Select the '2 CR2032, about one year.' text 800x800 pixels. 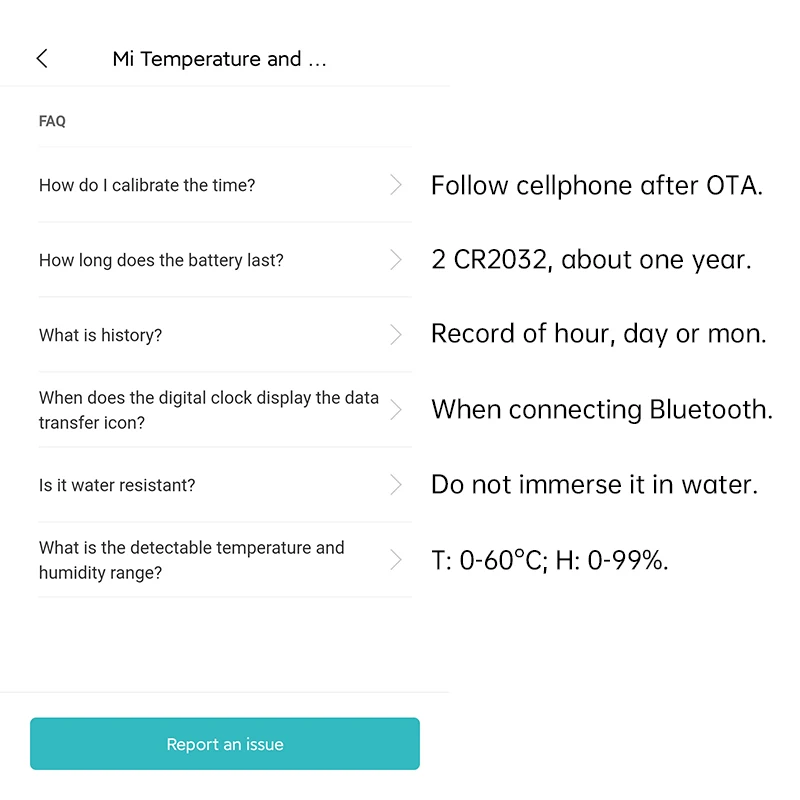tap(591, 260)
